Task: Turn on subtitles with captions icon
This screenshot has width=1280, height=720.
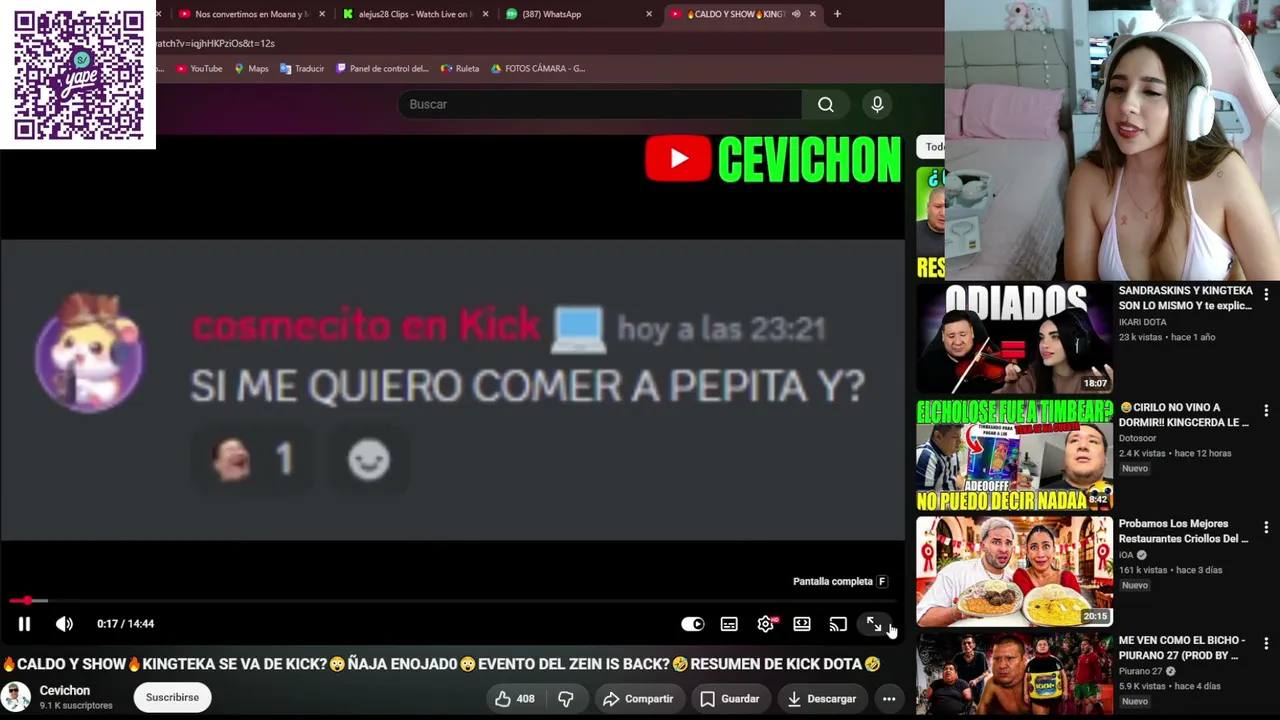Action: coord(729,624)
